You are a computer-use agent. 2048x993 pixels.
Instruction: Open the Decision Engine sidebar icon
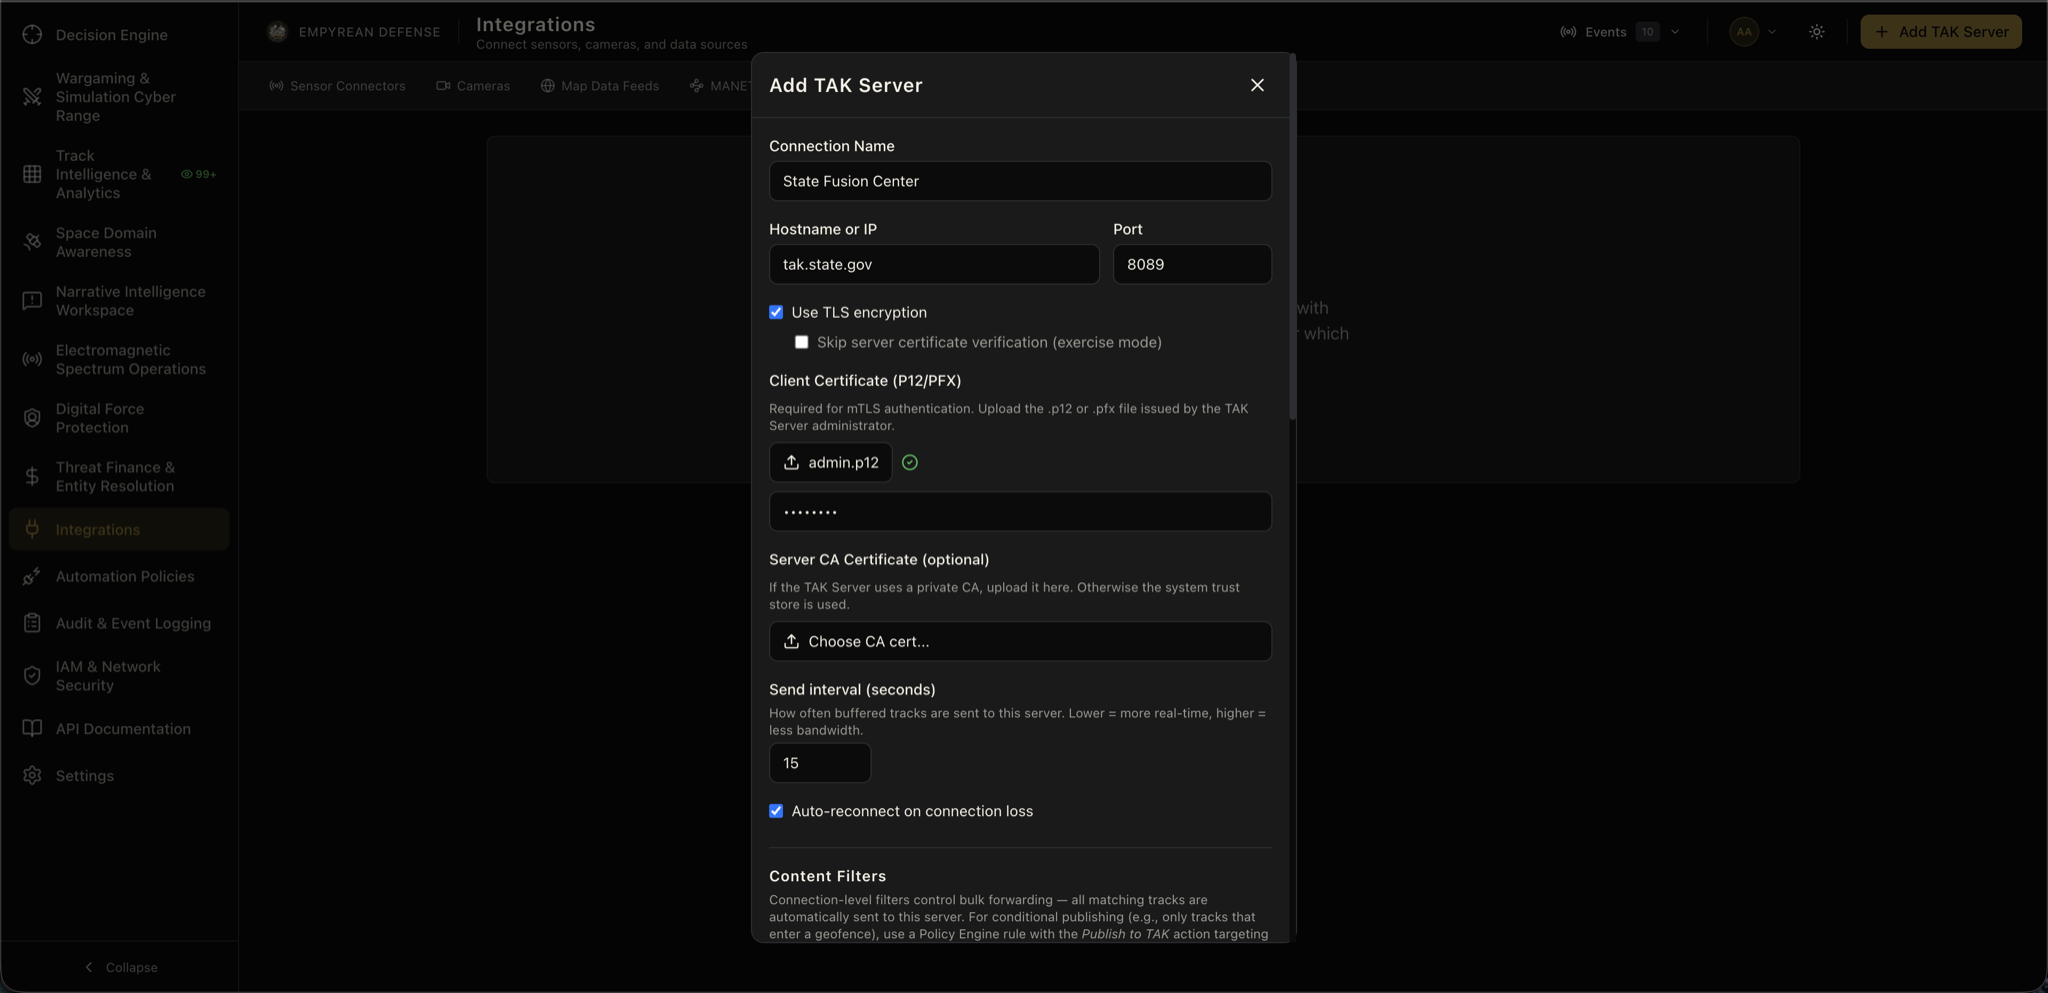click(32, 35)
